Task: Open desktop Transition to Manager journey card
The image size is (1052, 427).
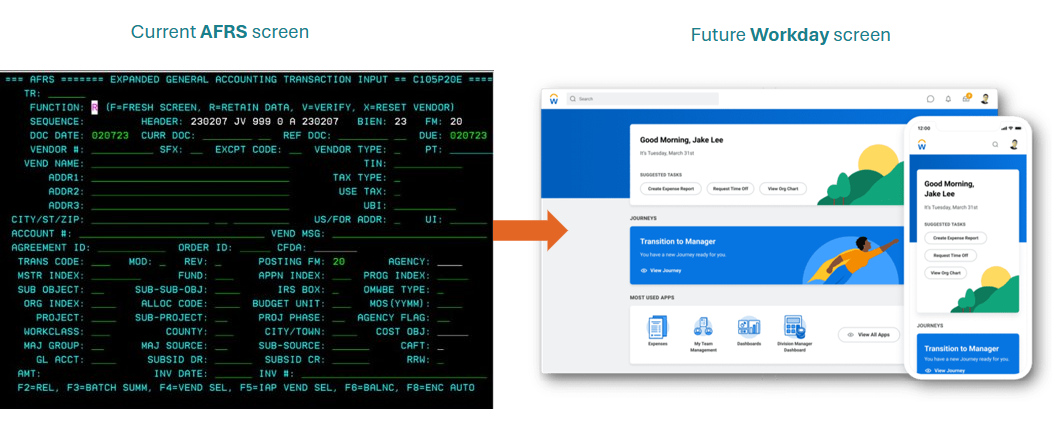Action: click(768, 255)
